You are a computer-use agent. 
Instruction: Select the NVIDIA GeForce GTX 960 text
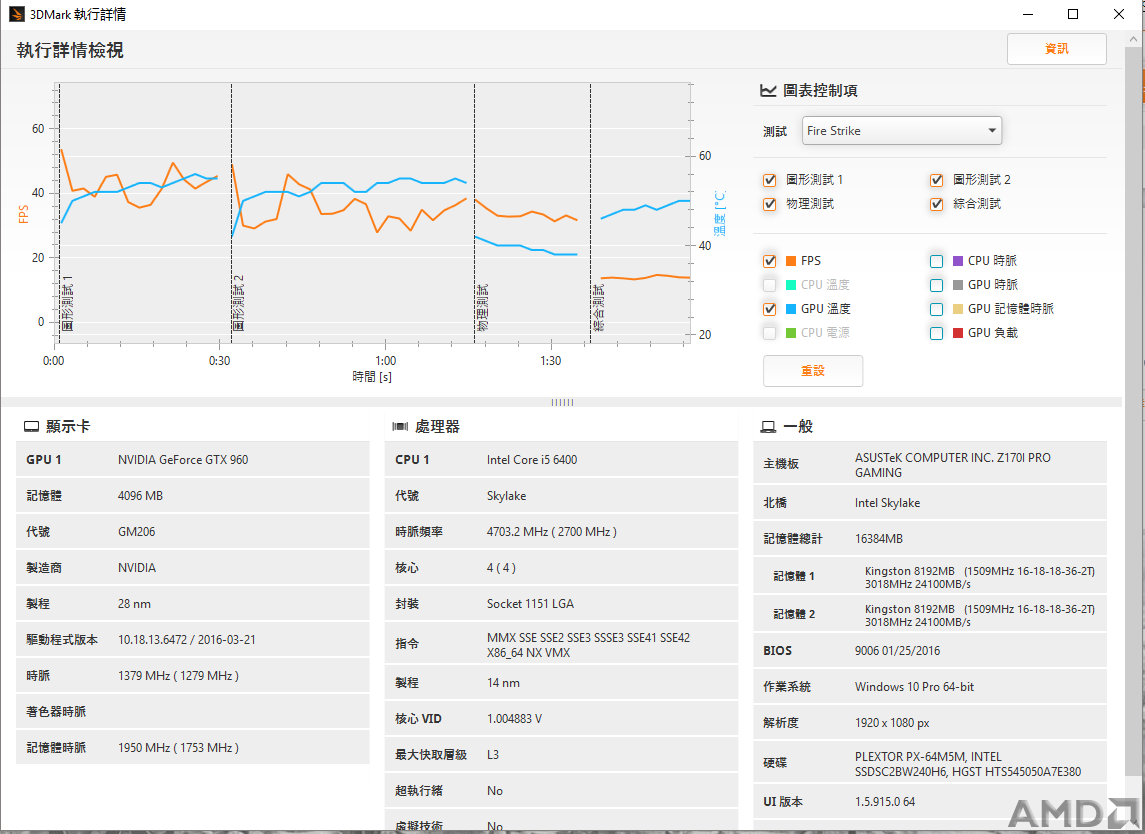(183, 460)
